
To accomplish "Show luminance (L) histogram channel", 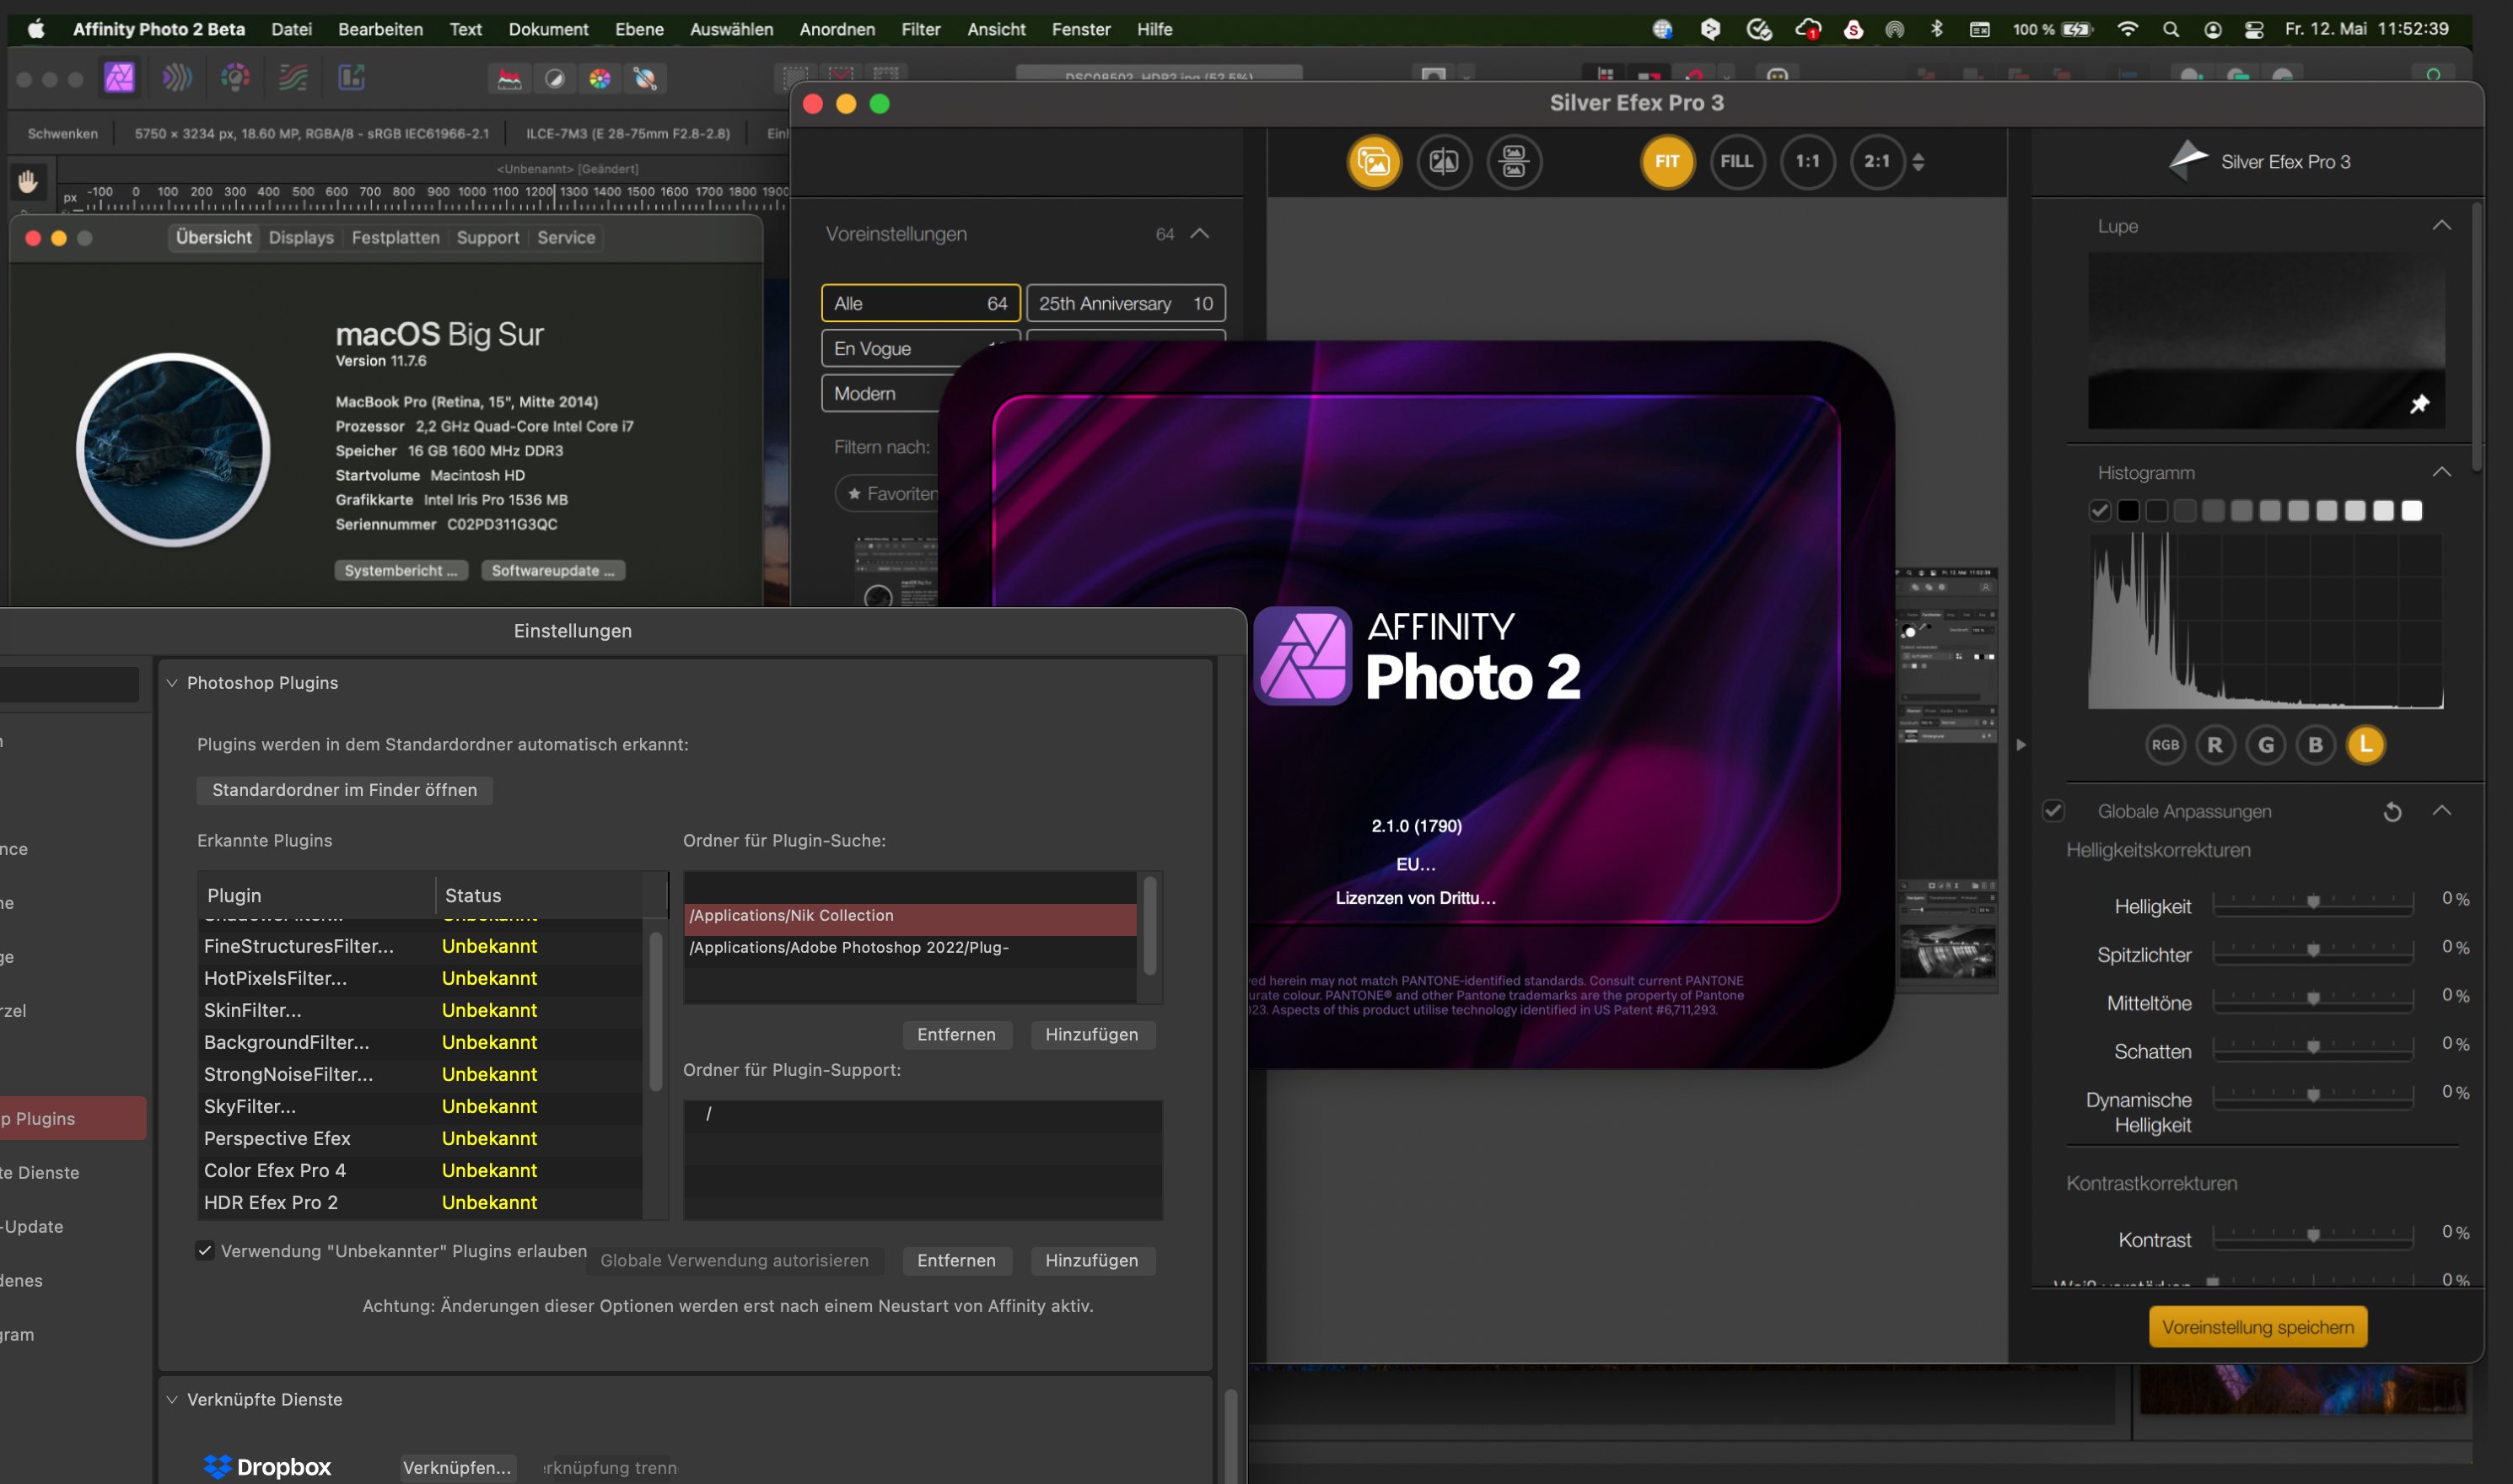I will pos(2365,745).
